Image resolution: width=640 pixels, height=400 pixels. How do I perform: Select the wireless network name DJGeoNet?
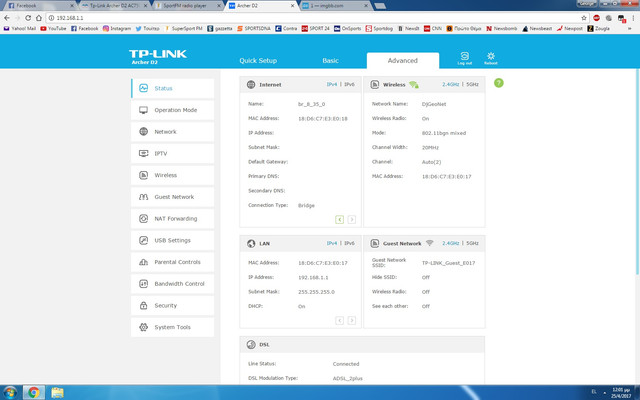[x=434, y=104]
